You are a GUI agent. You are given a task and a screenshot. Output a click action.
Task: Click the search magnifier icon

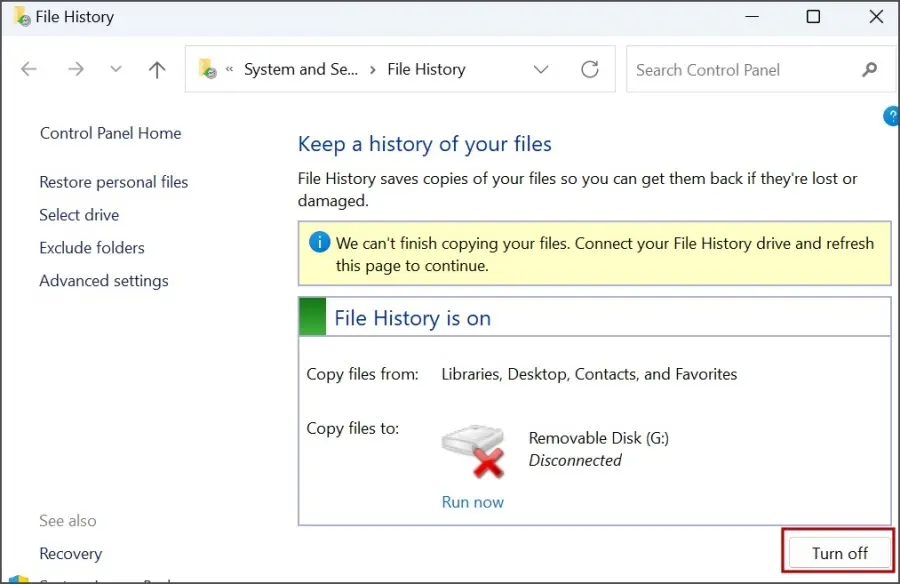pos(869,69)
